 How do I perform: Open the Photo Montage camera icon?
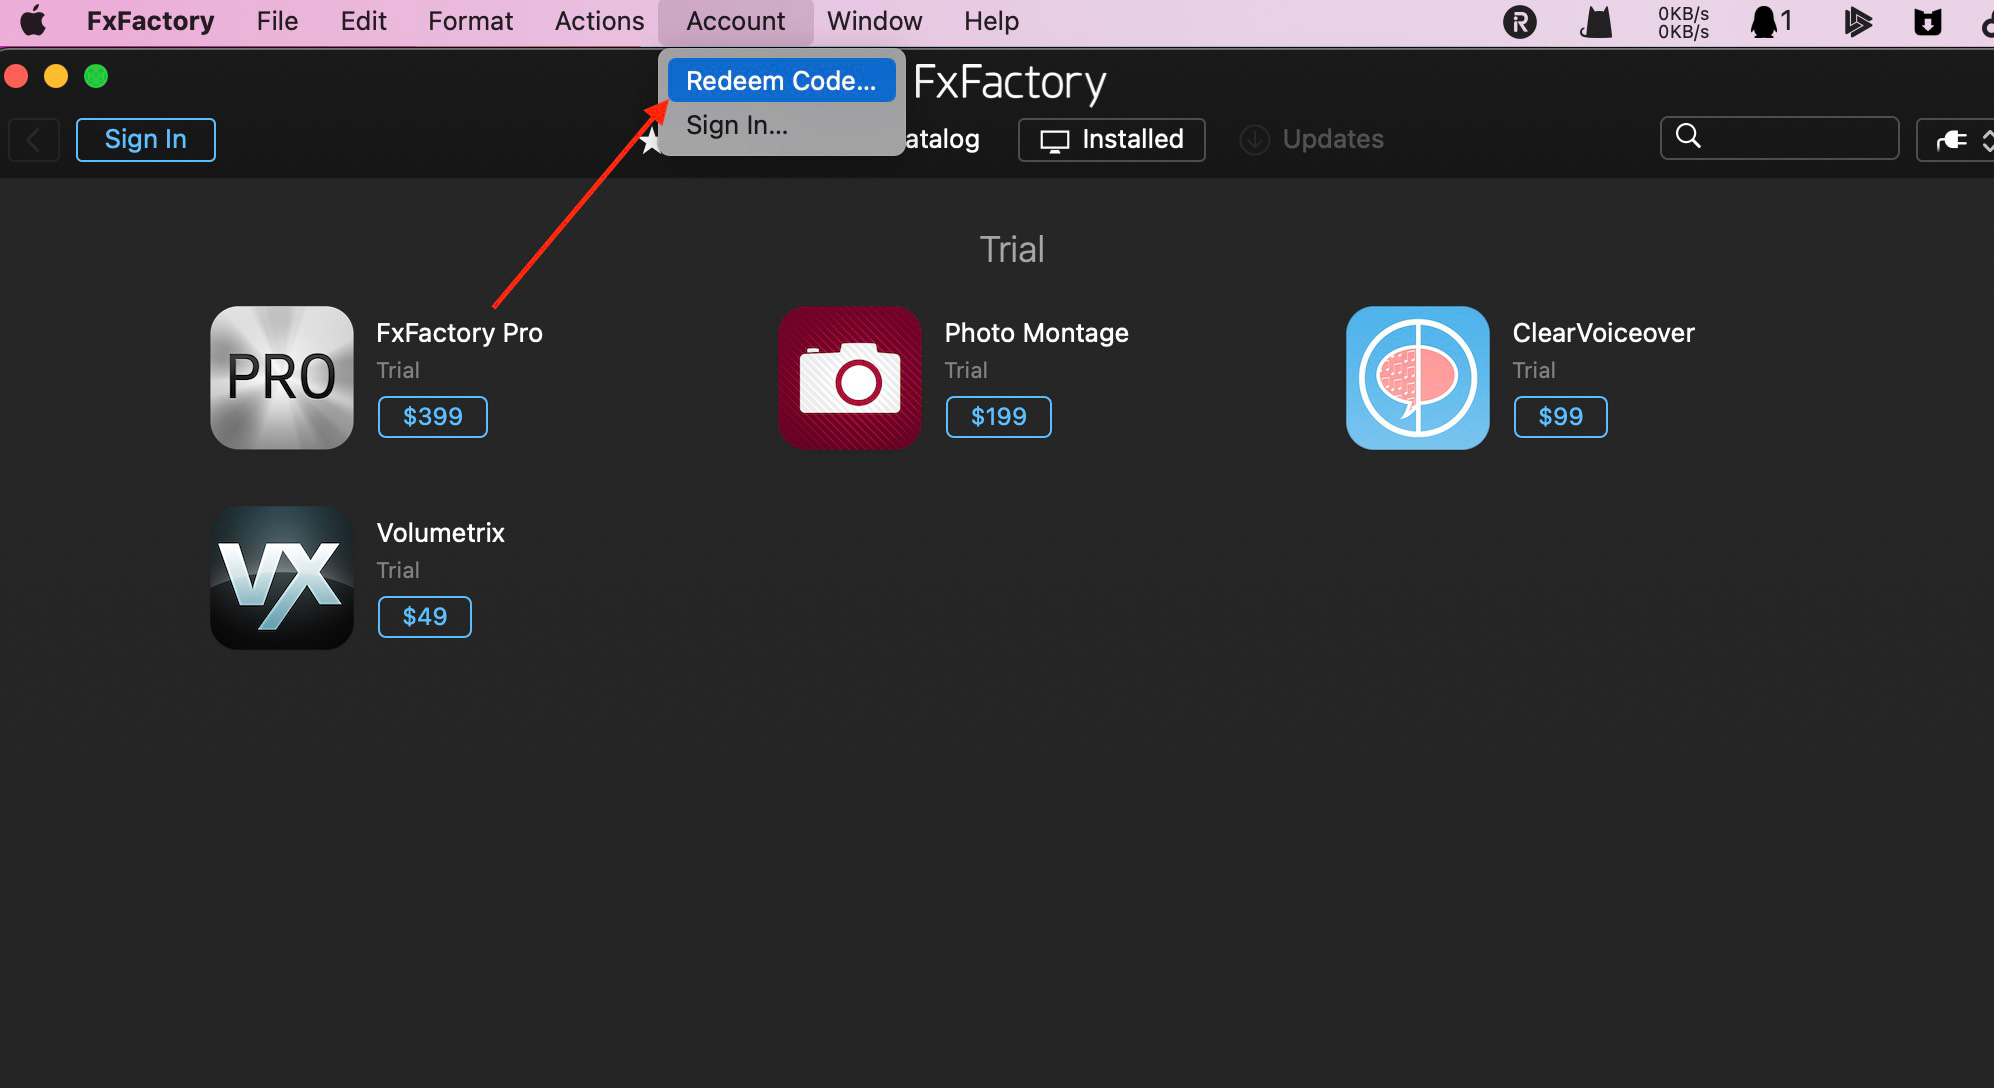850,378
